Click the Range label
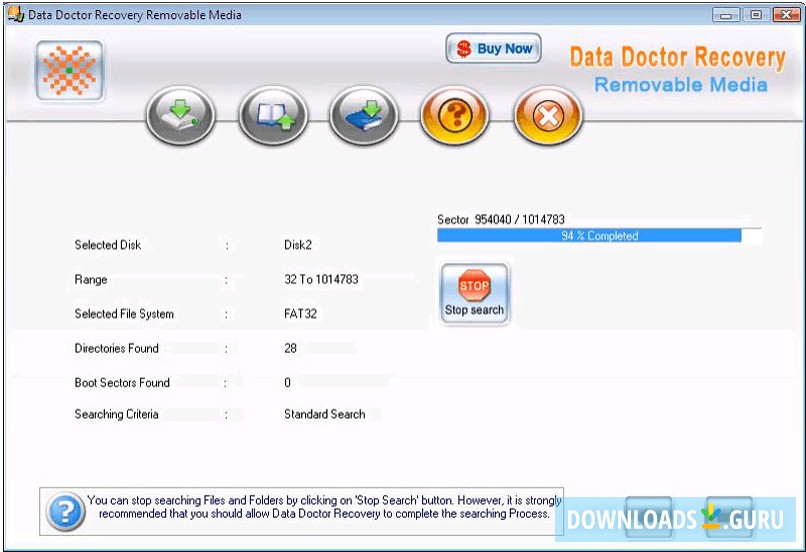 point(91,280)
